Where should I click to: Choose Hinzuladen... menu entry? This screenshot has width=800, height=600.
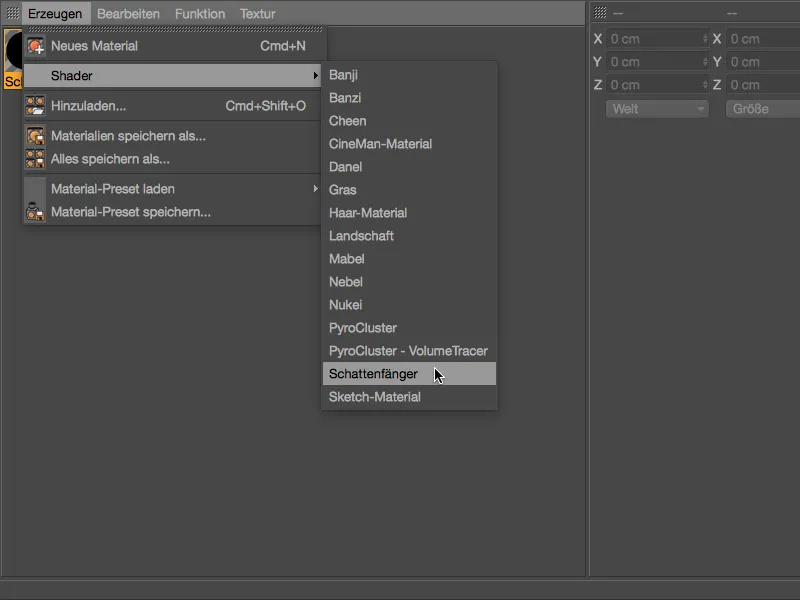tap(172, 106)
